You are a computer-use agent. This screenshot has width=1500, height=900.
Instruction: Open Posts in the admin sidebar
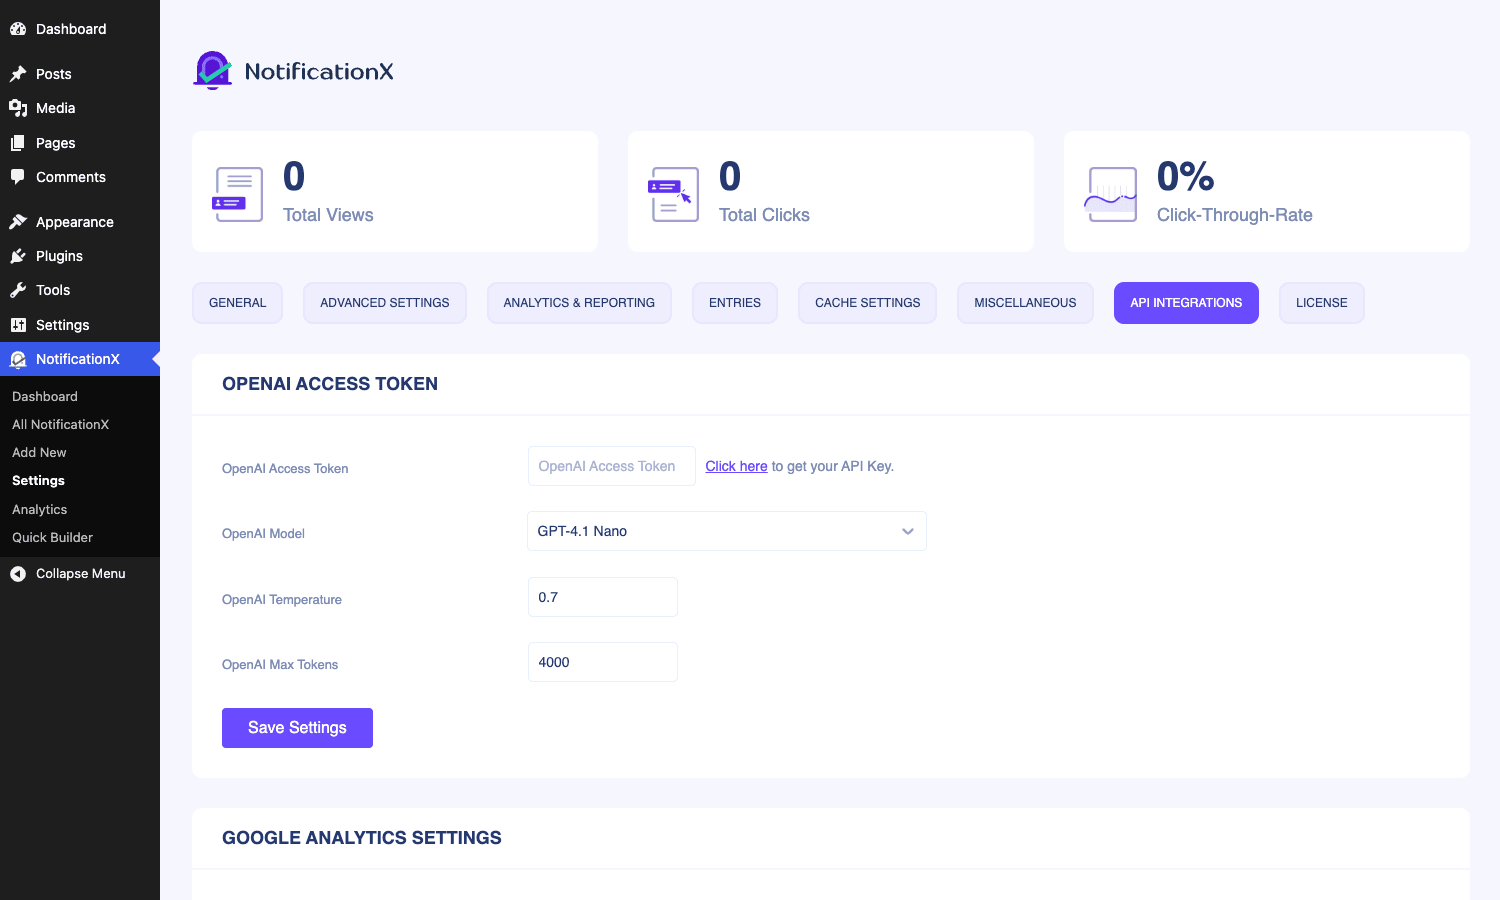pos(80,74)
